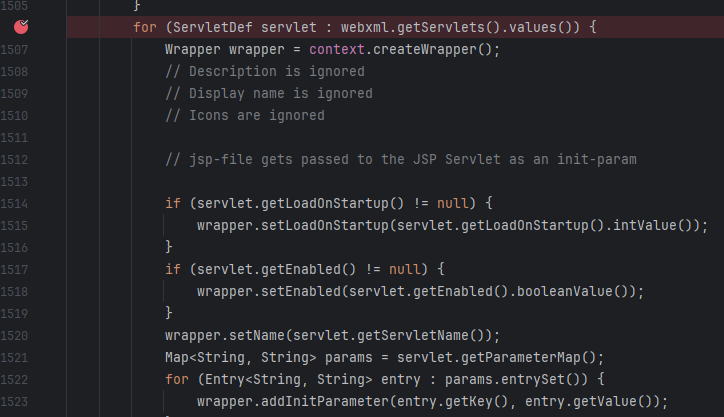Click the "Description is ignored" comment
Viewport: 724px width, 417px height.
click(264, 71)
